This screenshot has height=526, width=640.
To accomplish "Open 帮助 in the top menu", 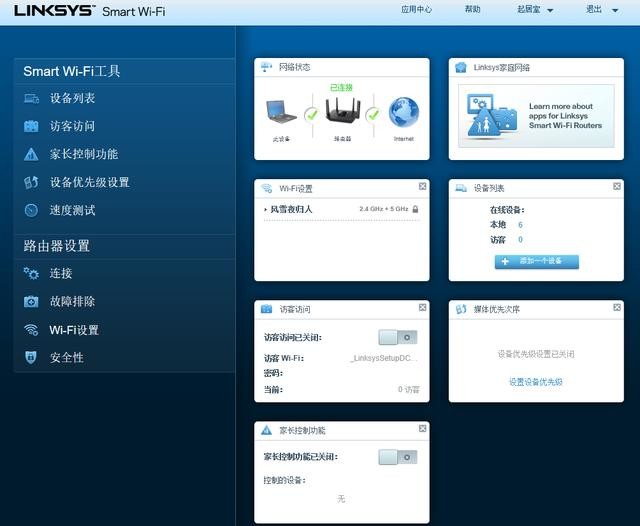I will click(472, 9).
